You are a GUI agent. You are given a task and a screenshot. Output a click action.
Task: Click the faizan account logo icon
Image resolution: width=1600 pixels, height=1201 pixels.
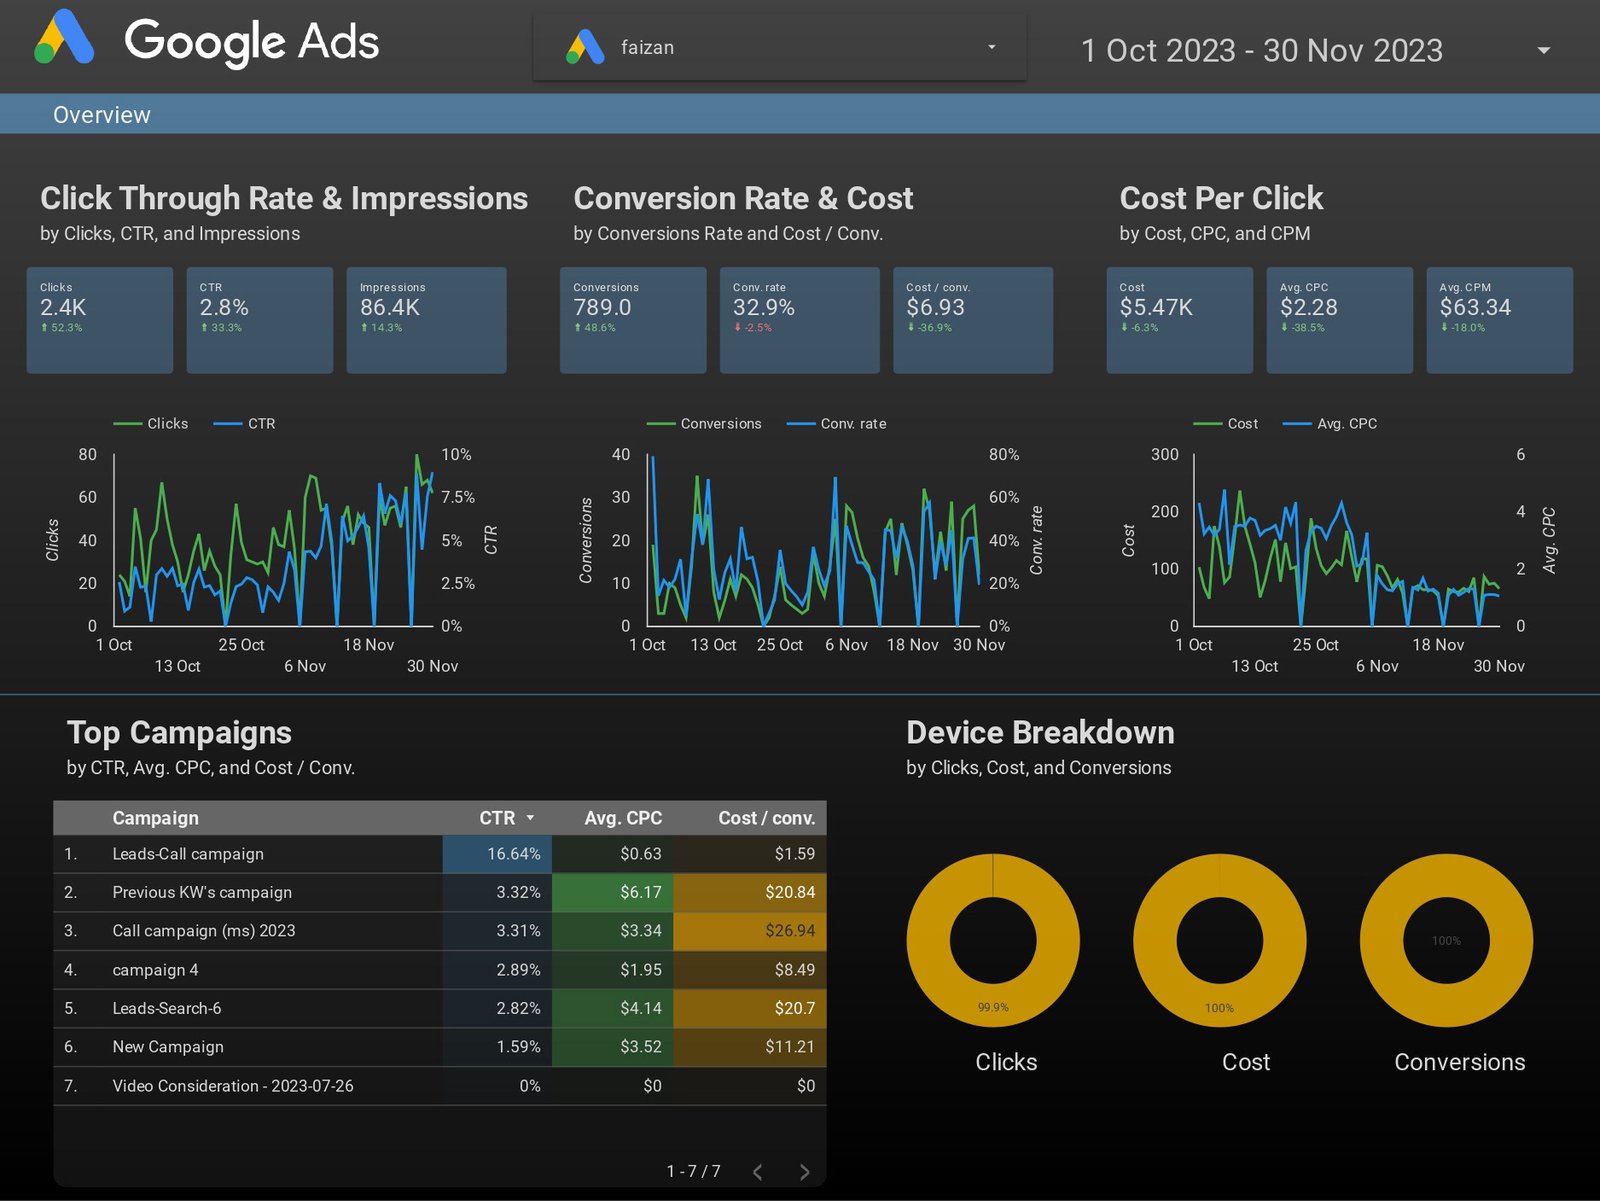[585, 47]
